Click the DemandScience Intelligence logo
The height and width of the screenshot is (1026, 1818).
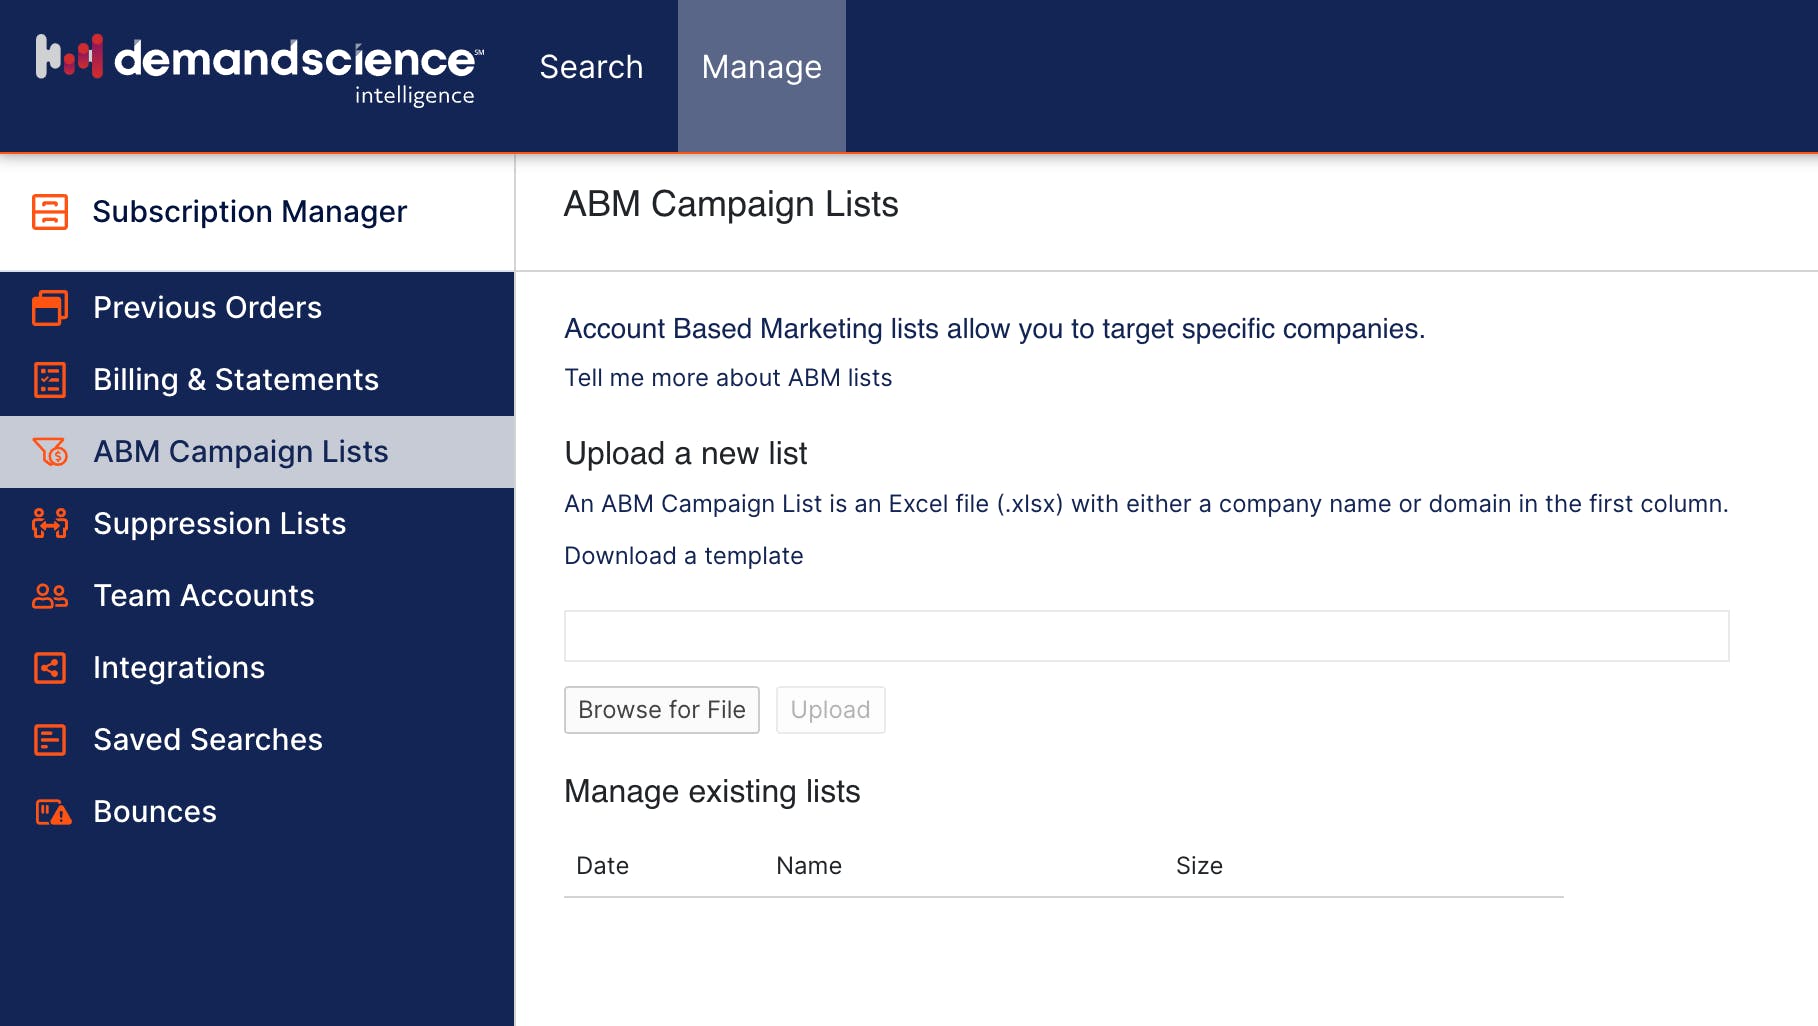(x=259, y=68)
